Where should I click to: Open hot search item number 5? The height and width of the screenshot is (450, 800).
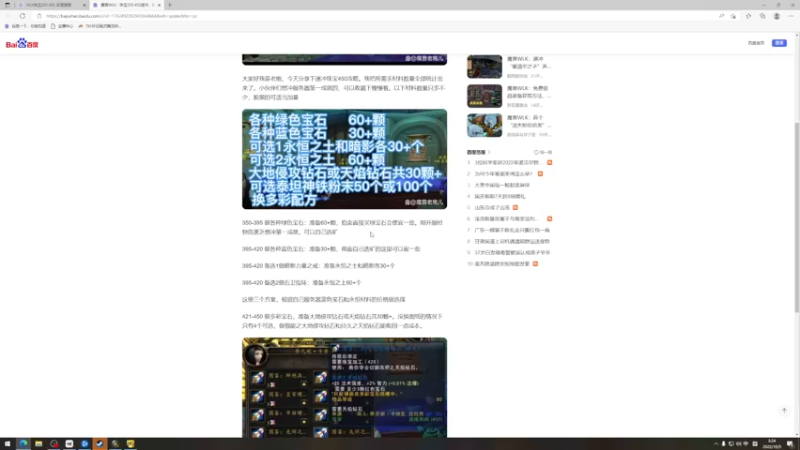(x=492, y=207)
